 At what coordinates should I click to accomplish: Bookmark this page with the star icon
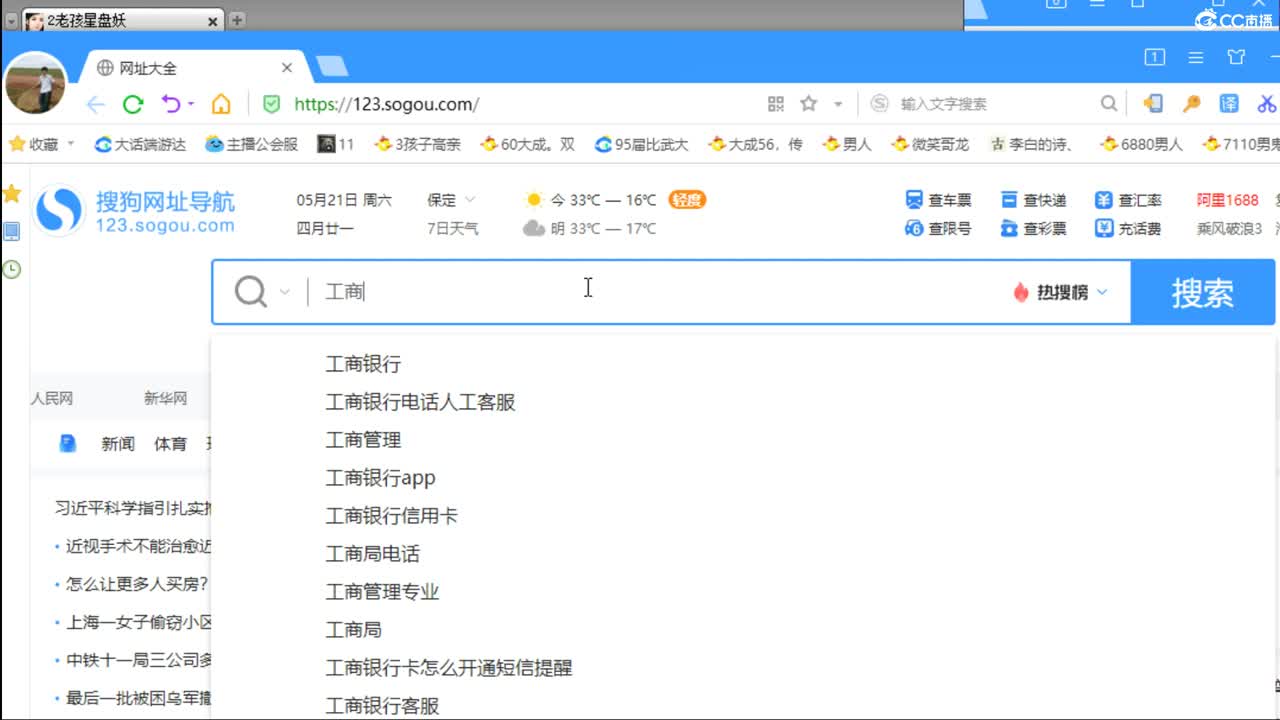tap(809, 104)
